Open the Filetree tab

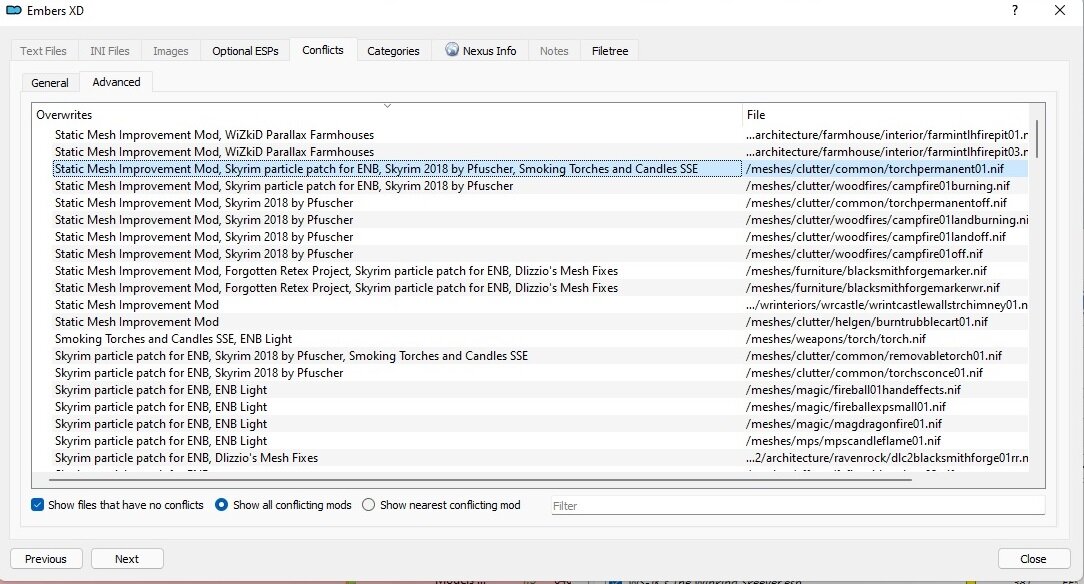tap(610, 51)
